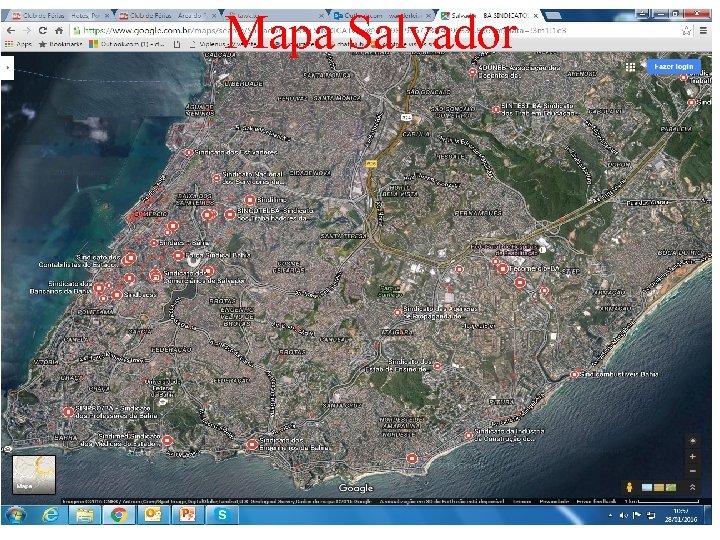Switch to Mapa view thumbnail
Viewport: 720px width, 540px height.
(x=34, y=474)
